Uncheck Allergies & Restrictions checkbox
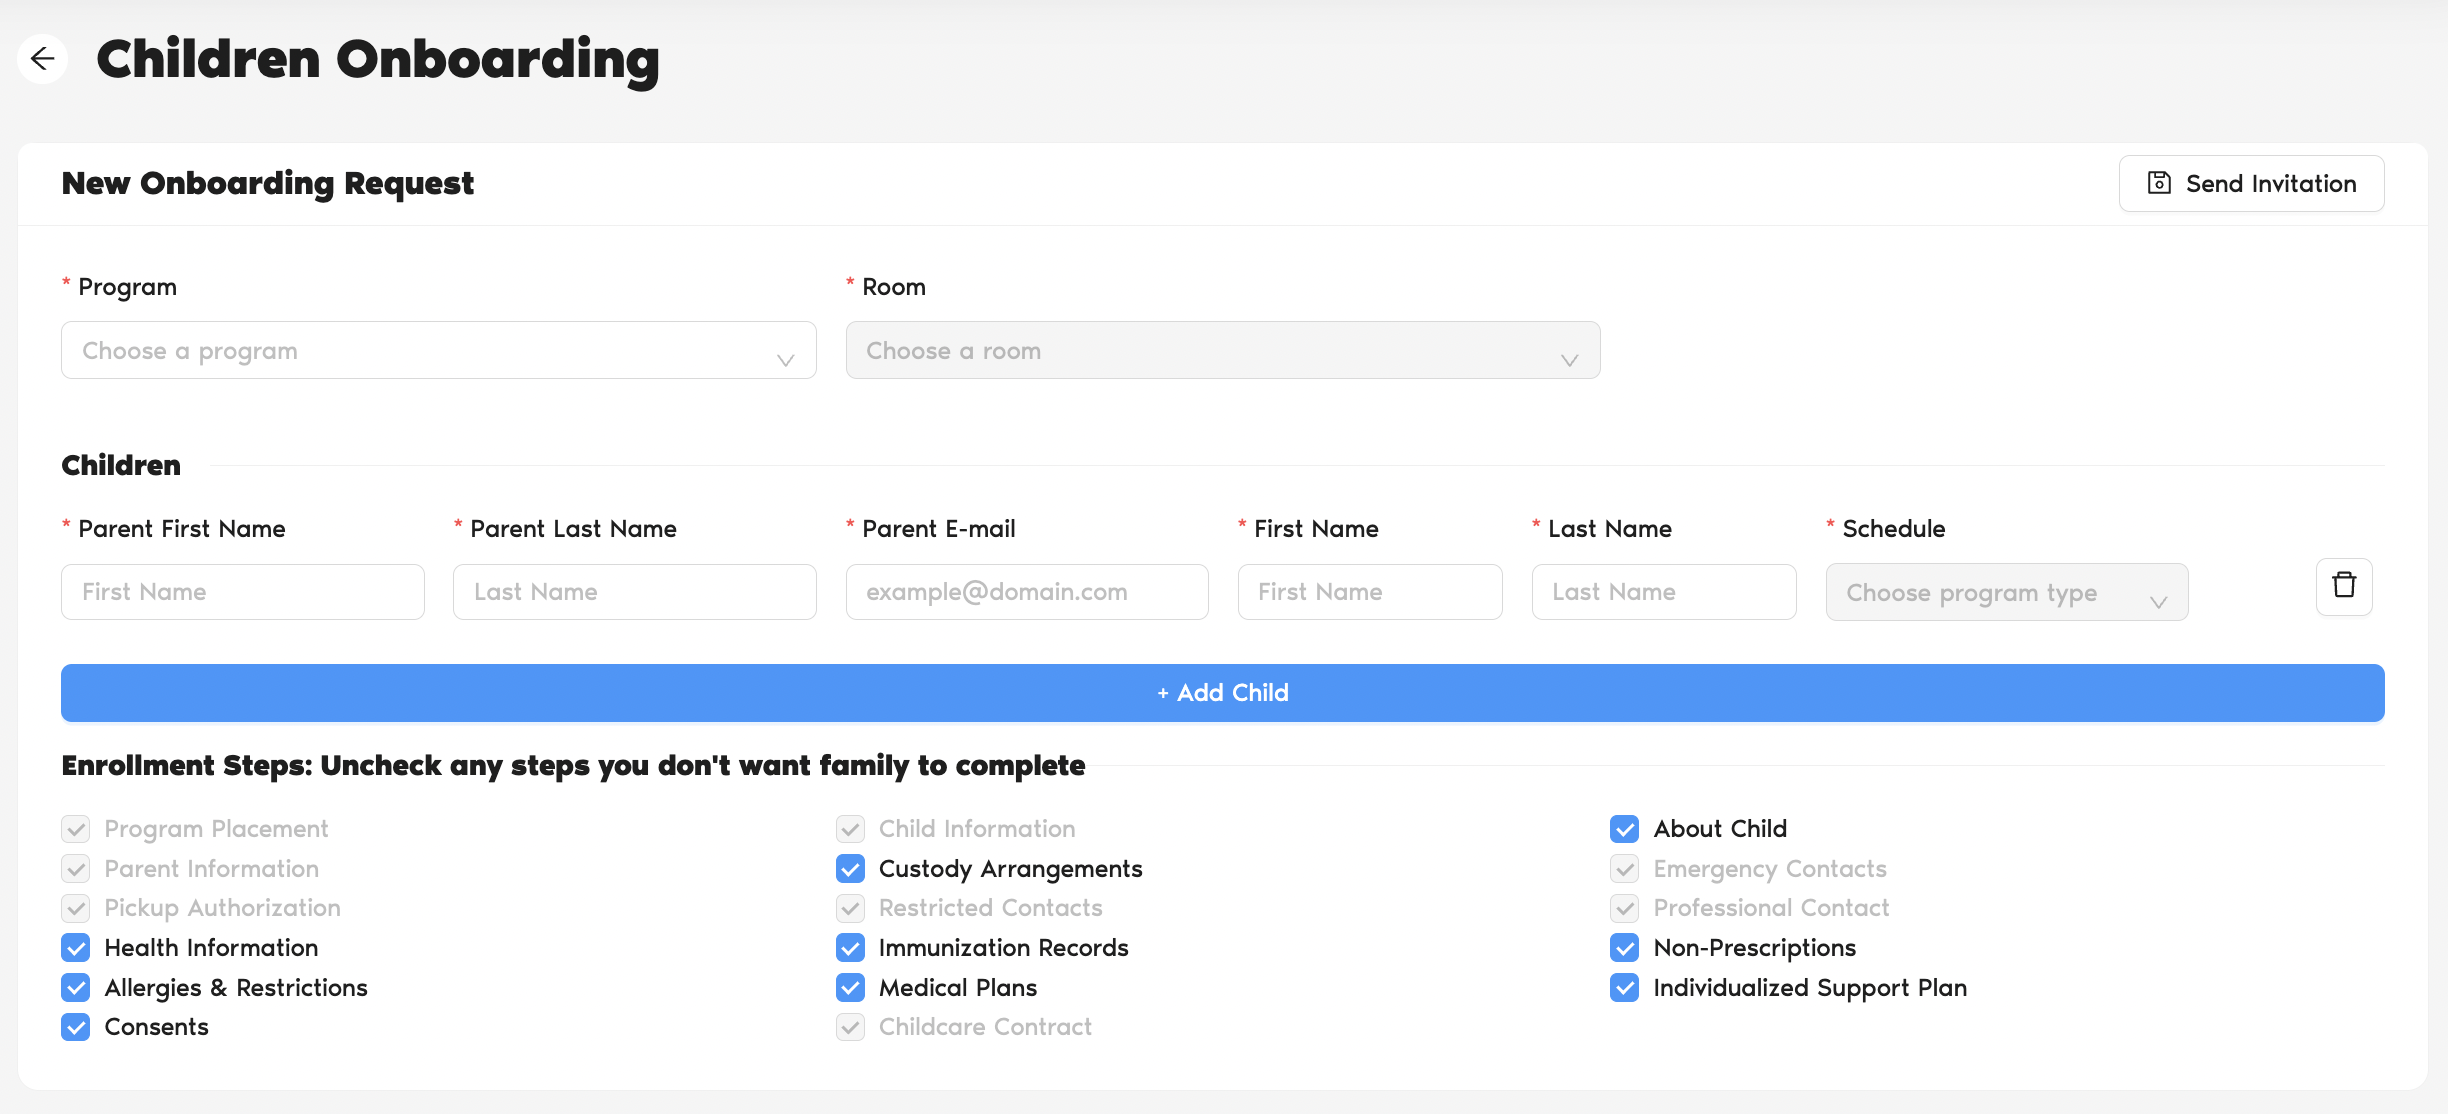Screen dimensions: 2448x1114 click(x=76, y=988)
